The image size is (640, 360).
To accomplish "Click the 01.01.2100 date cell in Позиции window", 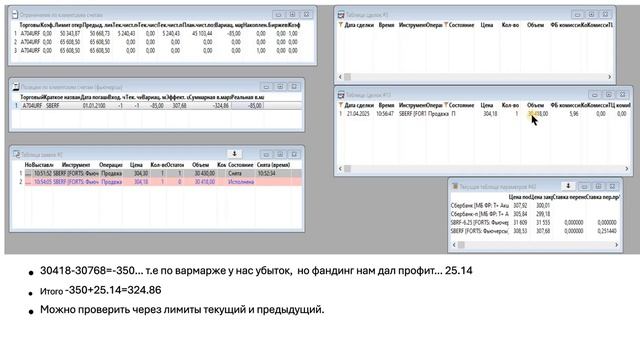I will click(94, 106).
